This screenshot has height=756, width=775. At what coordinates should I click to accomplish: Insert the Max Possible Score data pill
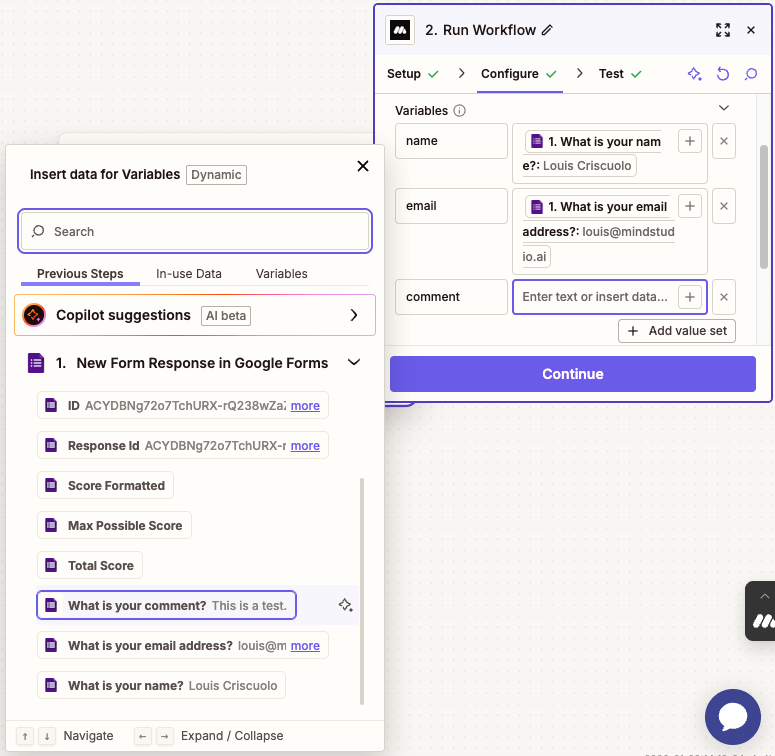114,525
